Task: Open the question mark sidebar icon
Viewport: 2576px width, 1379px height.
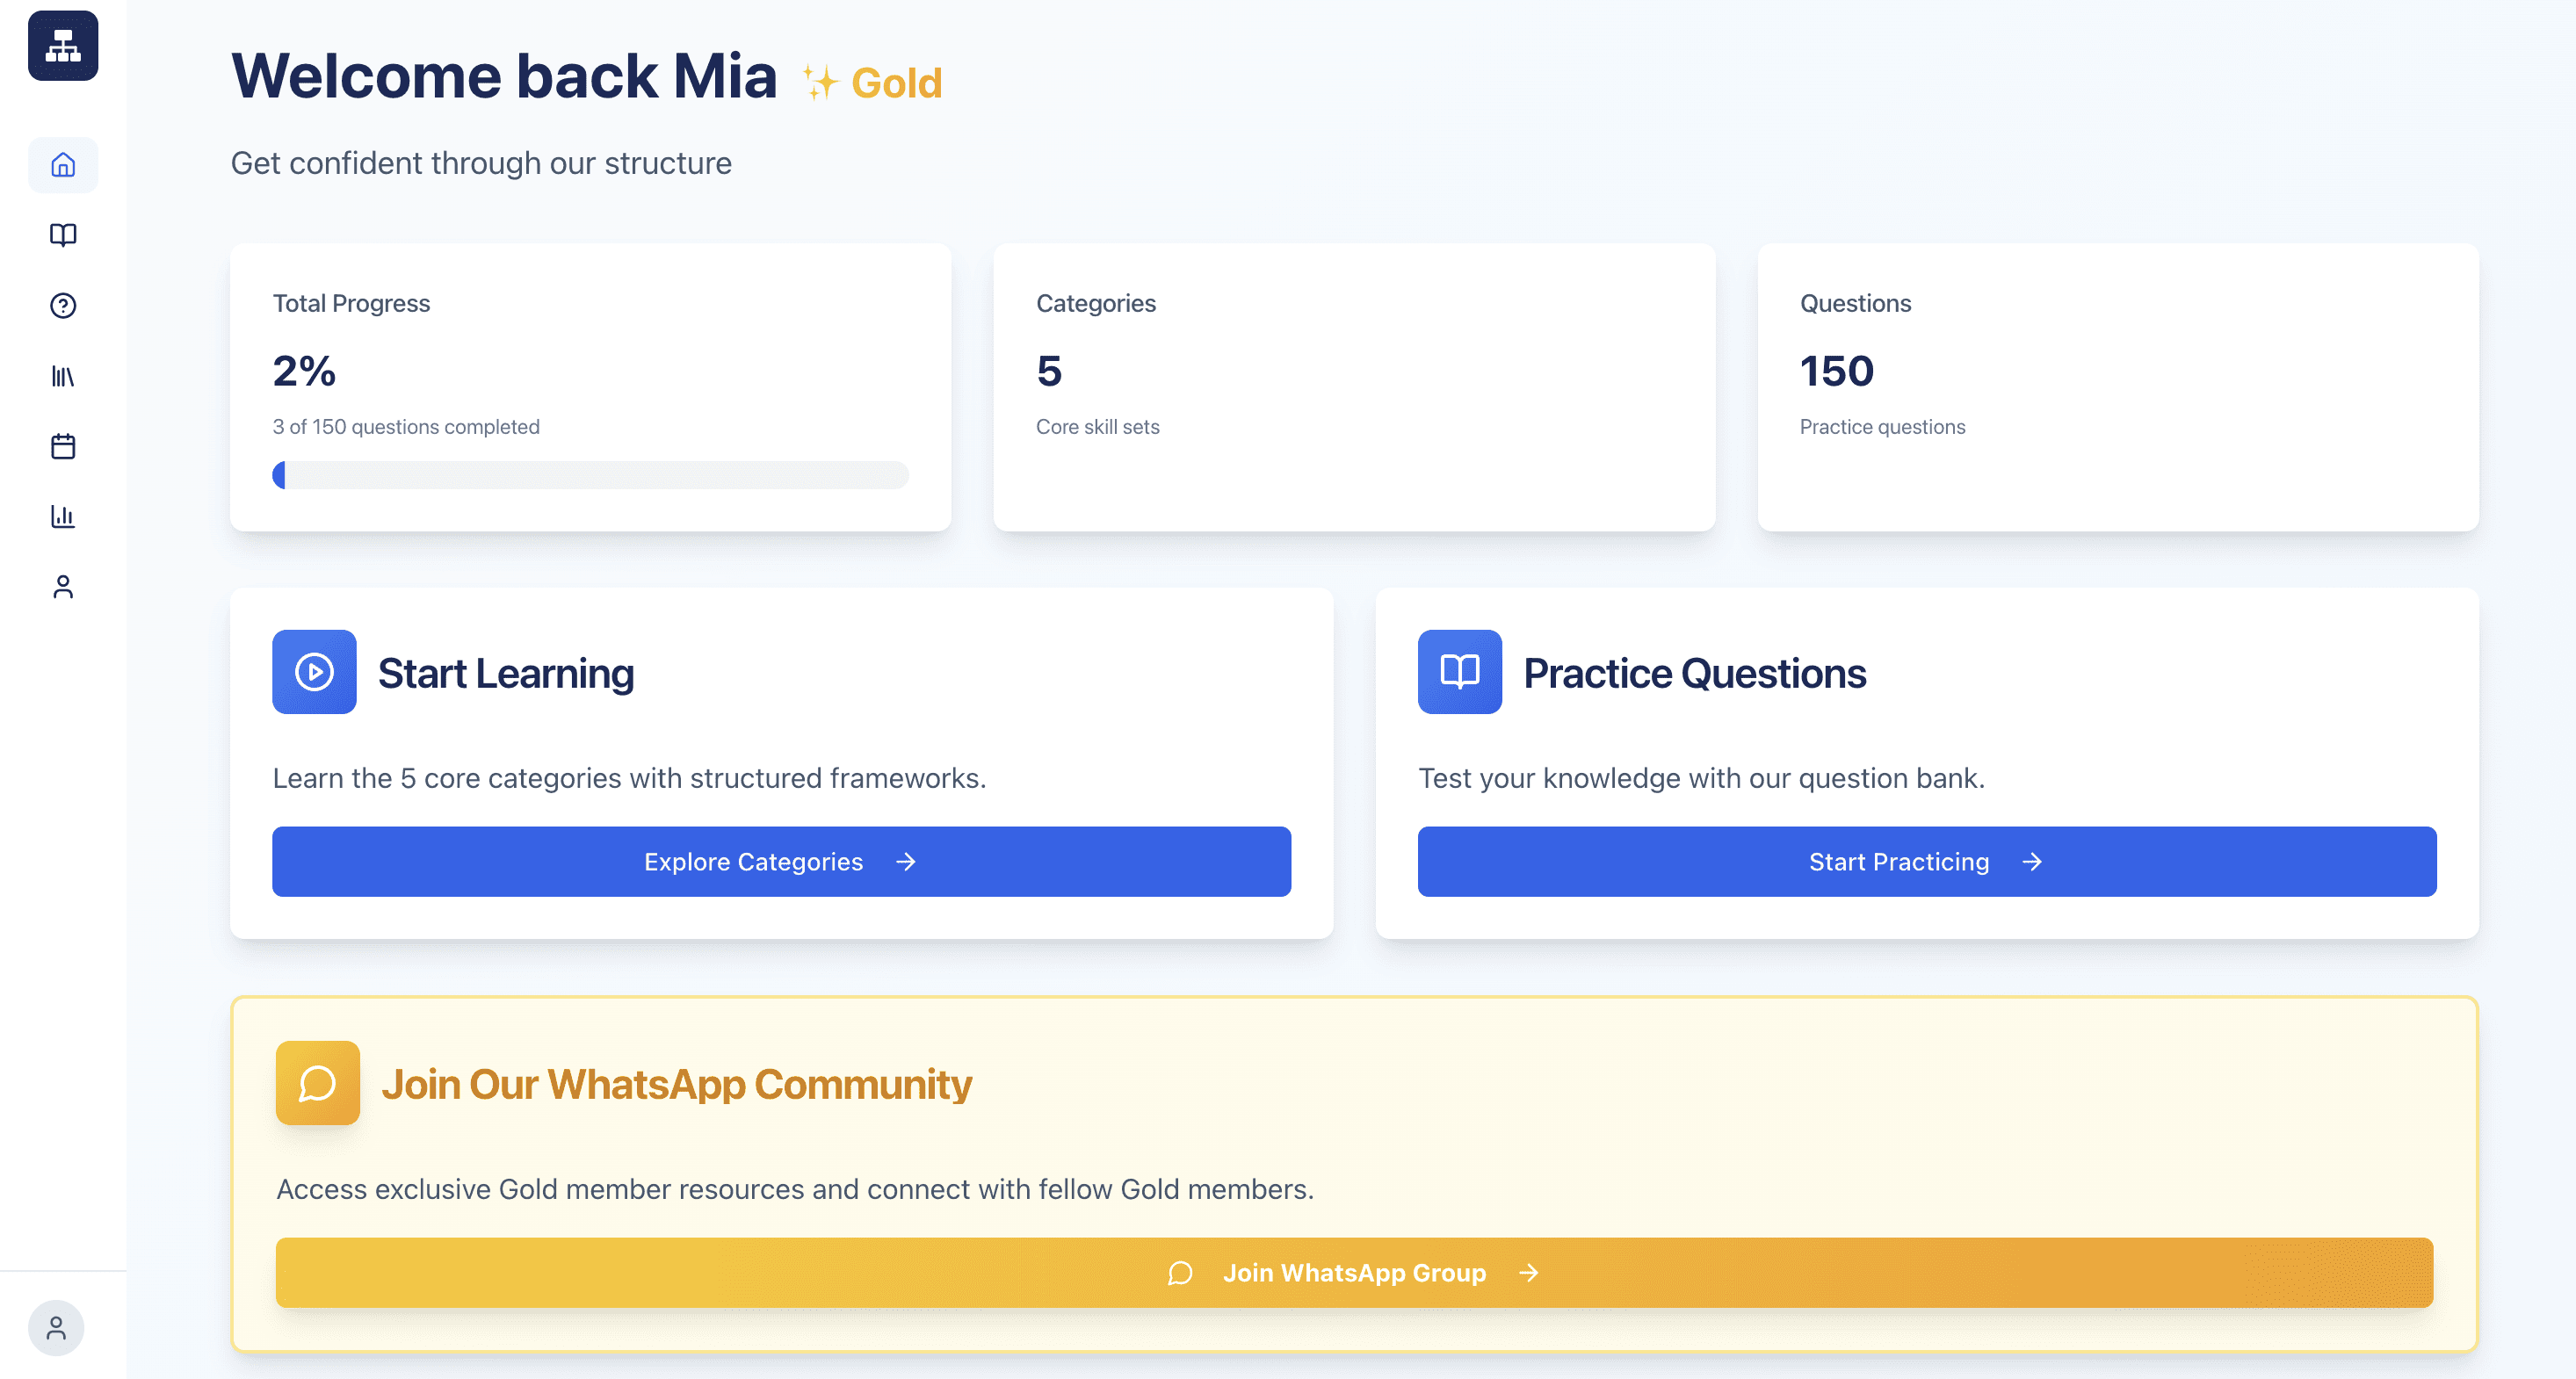Action: point(63,305)
